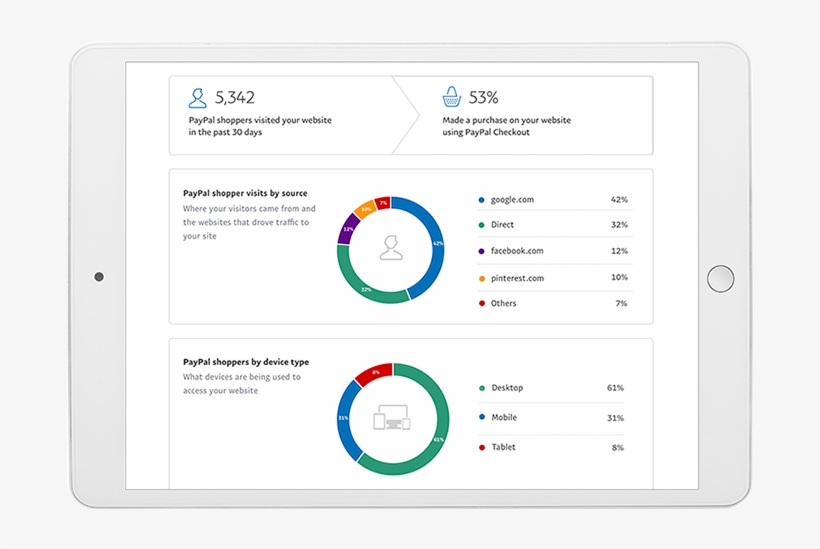820x549 pixels.
Task: Click the 'PayPal shopper visits by source' heading
Action: 245,193
